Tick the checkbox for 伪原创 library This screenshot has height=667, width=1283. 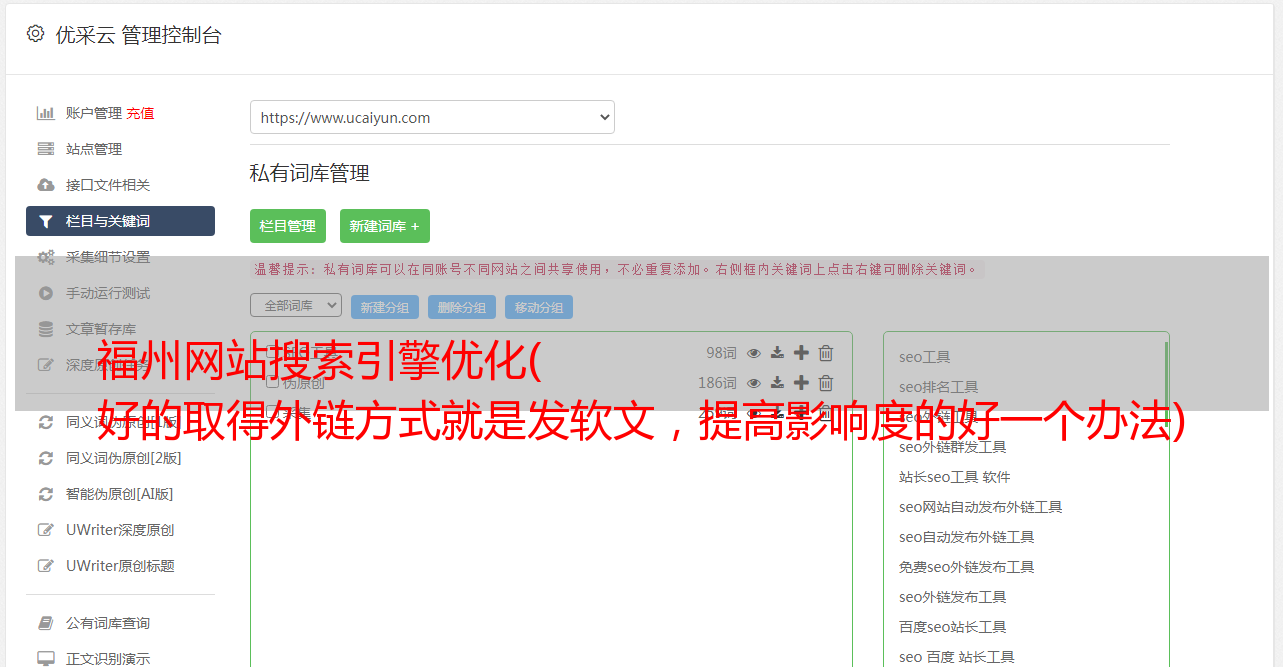(x=272, y=383)
